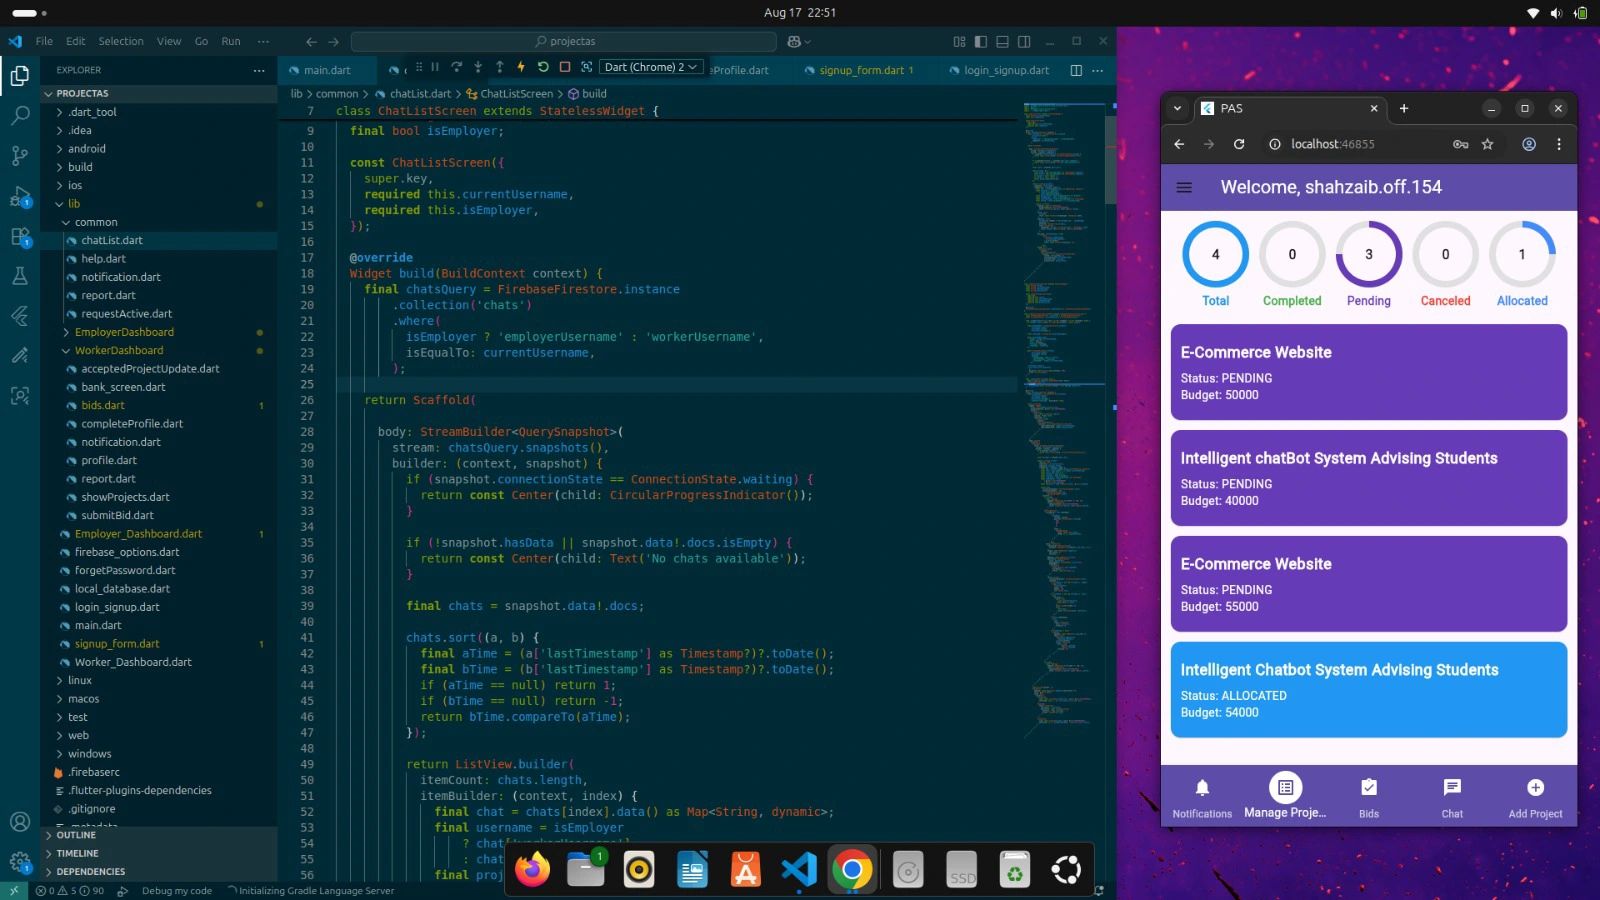This screenshot has height=900, width=1600.
Task: Expand the android folder in Explorer
Action: tap(87, 148)
